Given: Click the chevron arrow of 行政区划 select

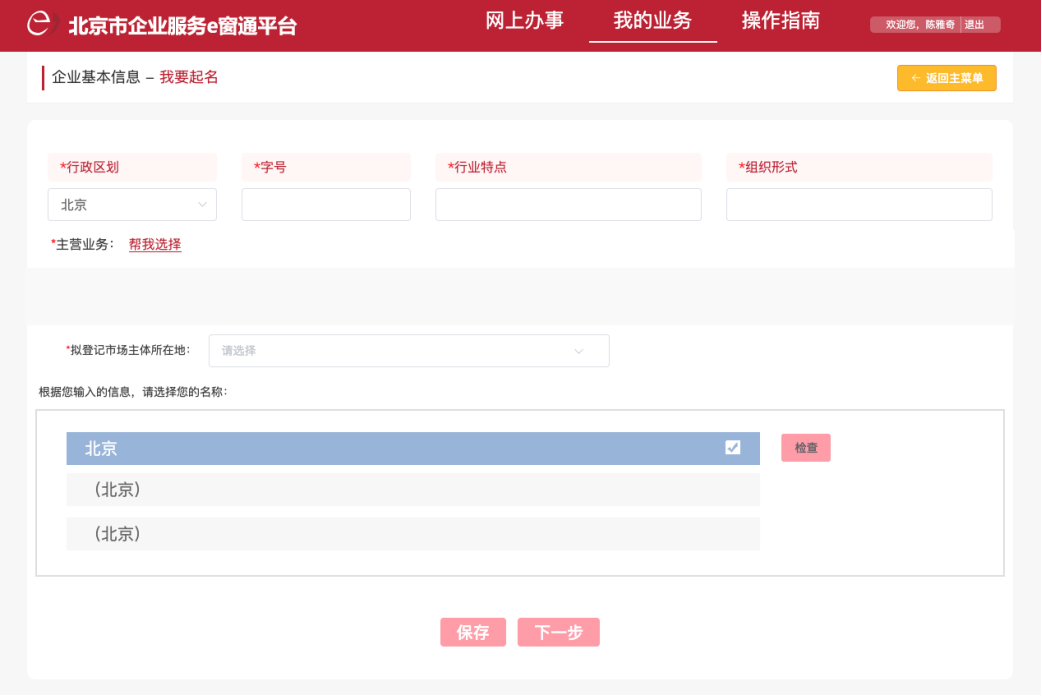Looking at the screenshot, I should coord(202,205).
